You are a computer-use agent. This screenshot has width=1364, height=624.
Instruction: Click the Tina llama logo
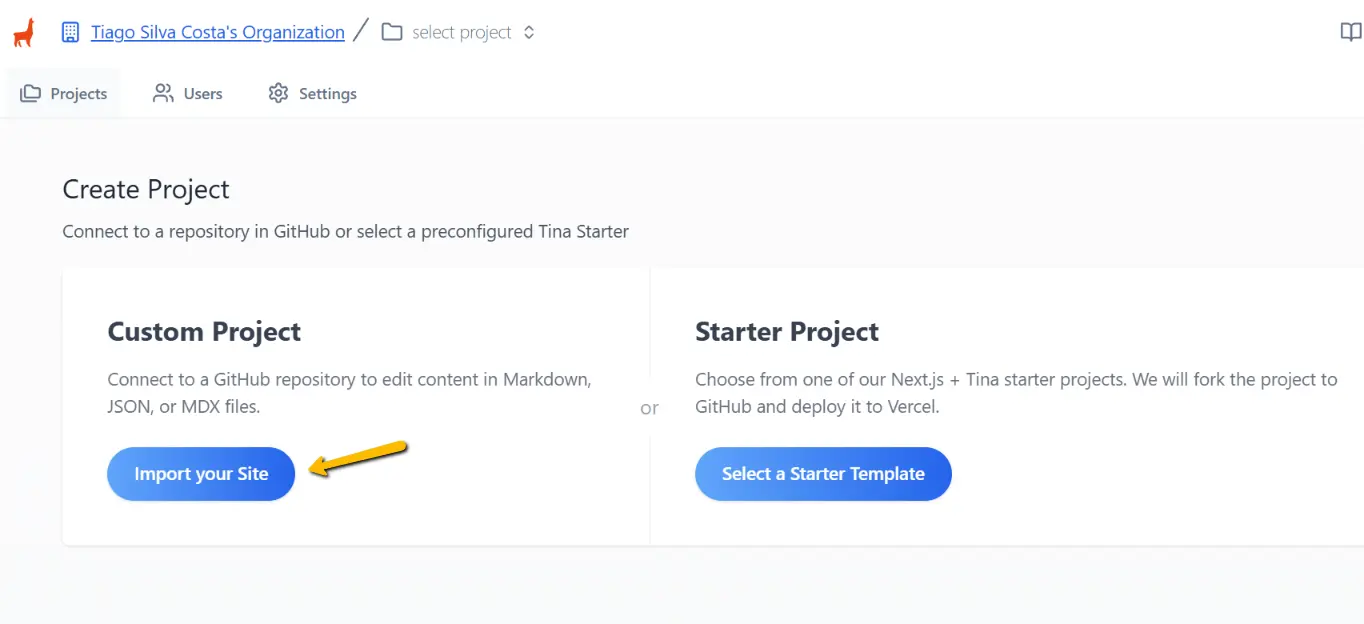pyautogui.click(x=22, y=30)
